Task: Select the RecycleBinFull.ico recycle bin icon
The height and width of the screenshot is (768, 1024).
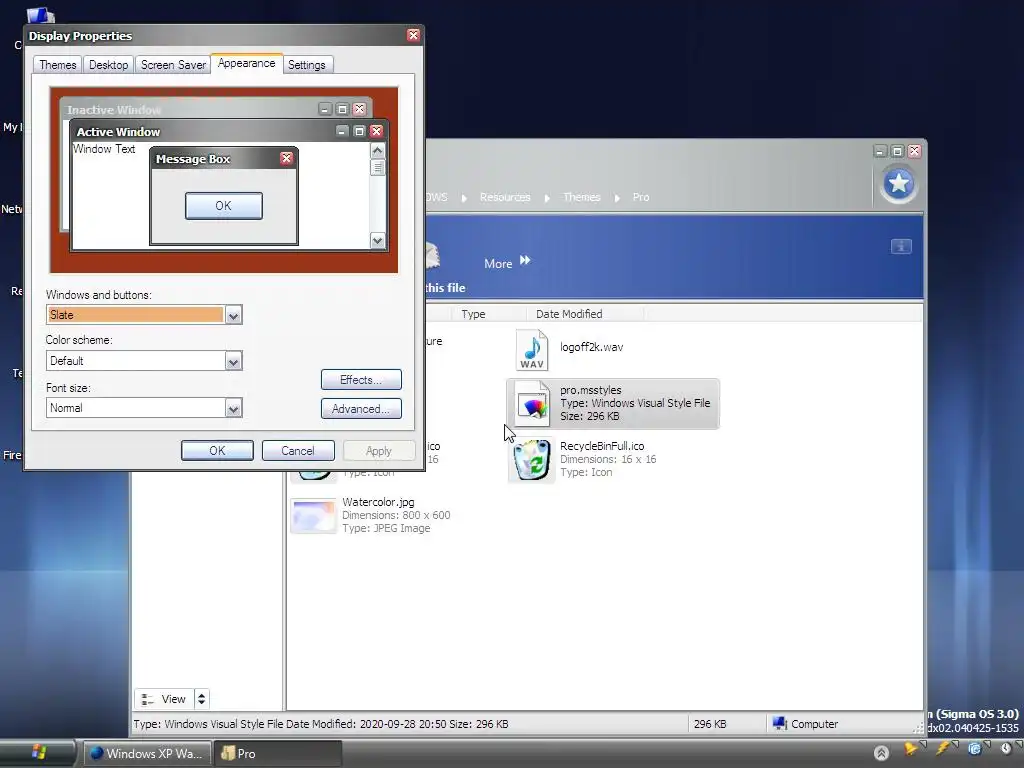Action: (x=532, y=460)
